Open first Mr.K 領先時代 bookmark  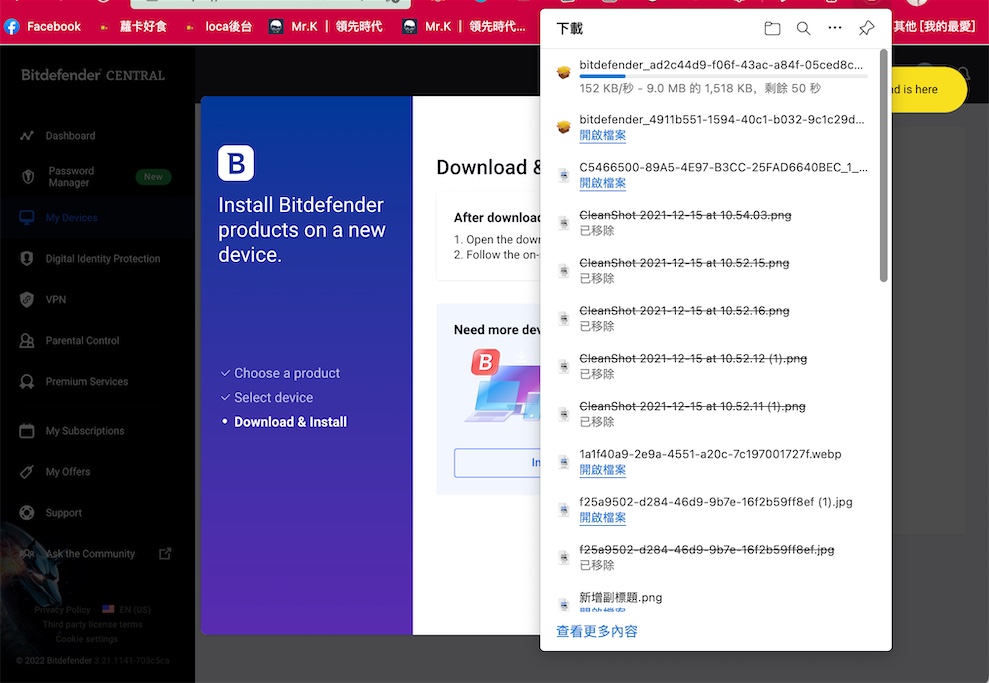[x=325, y=26]
